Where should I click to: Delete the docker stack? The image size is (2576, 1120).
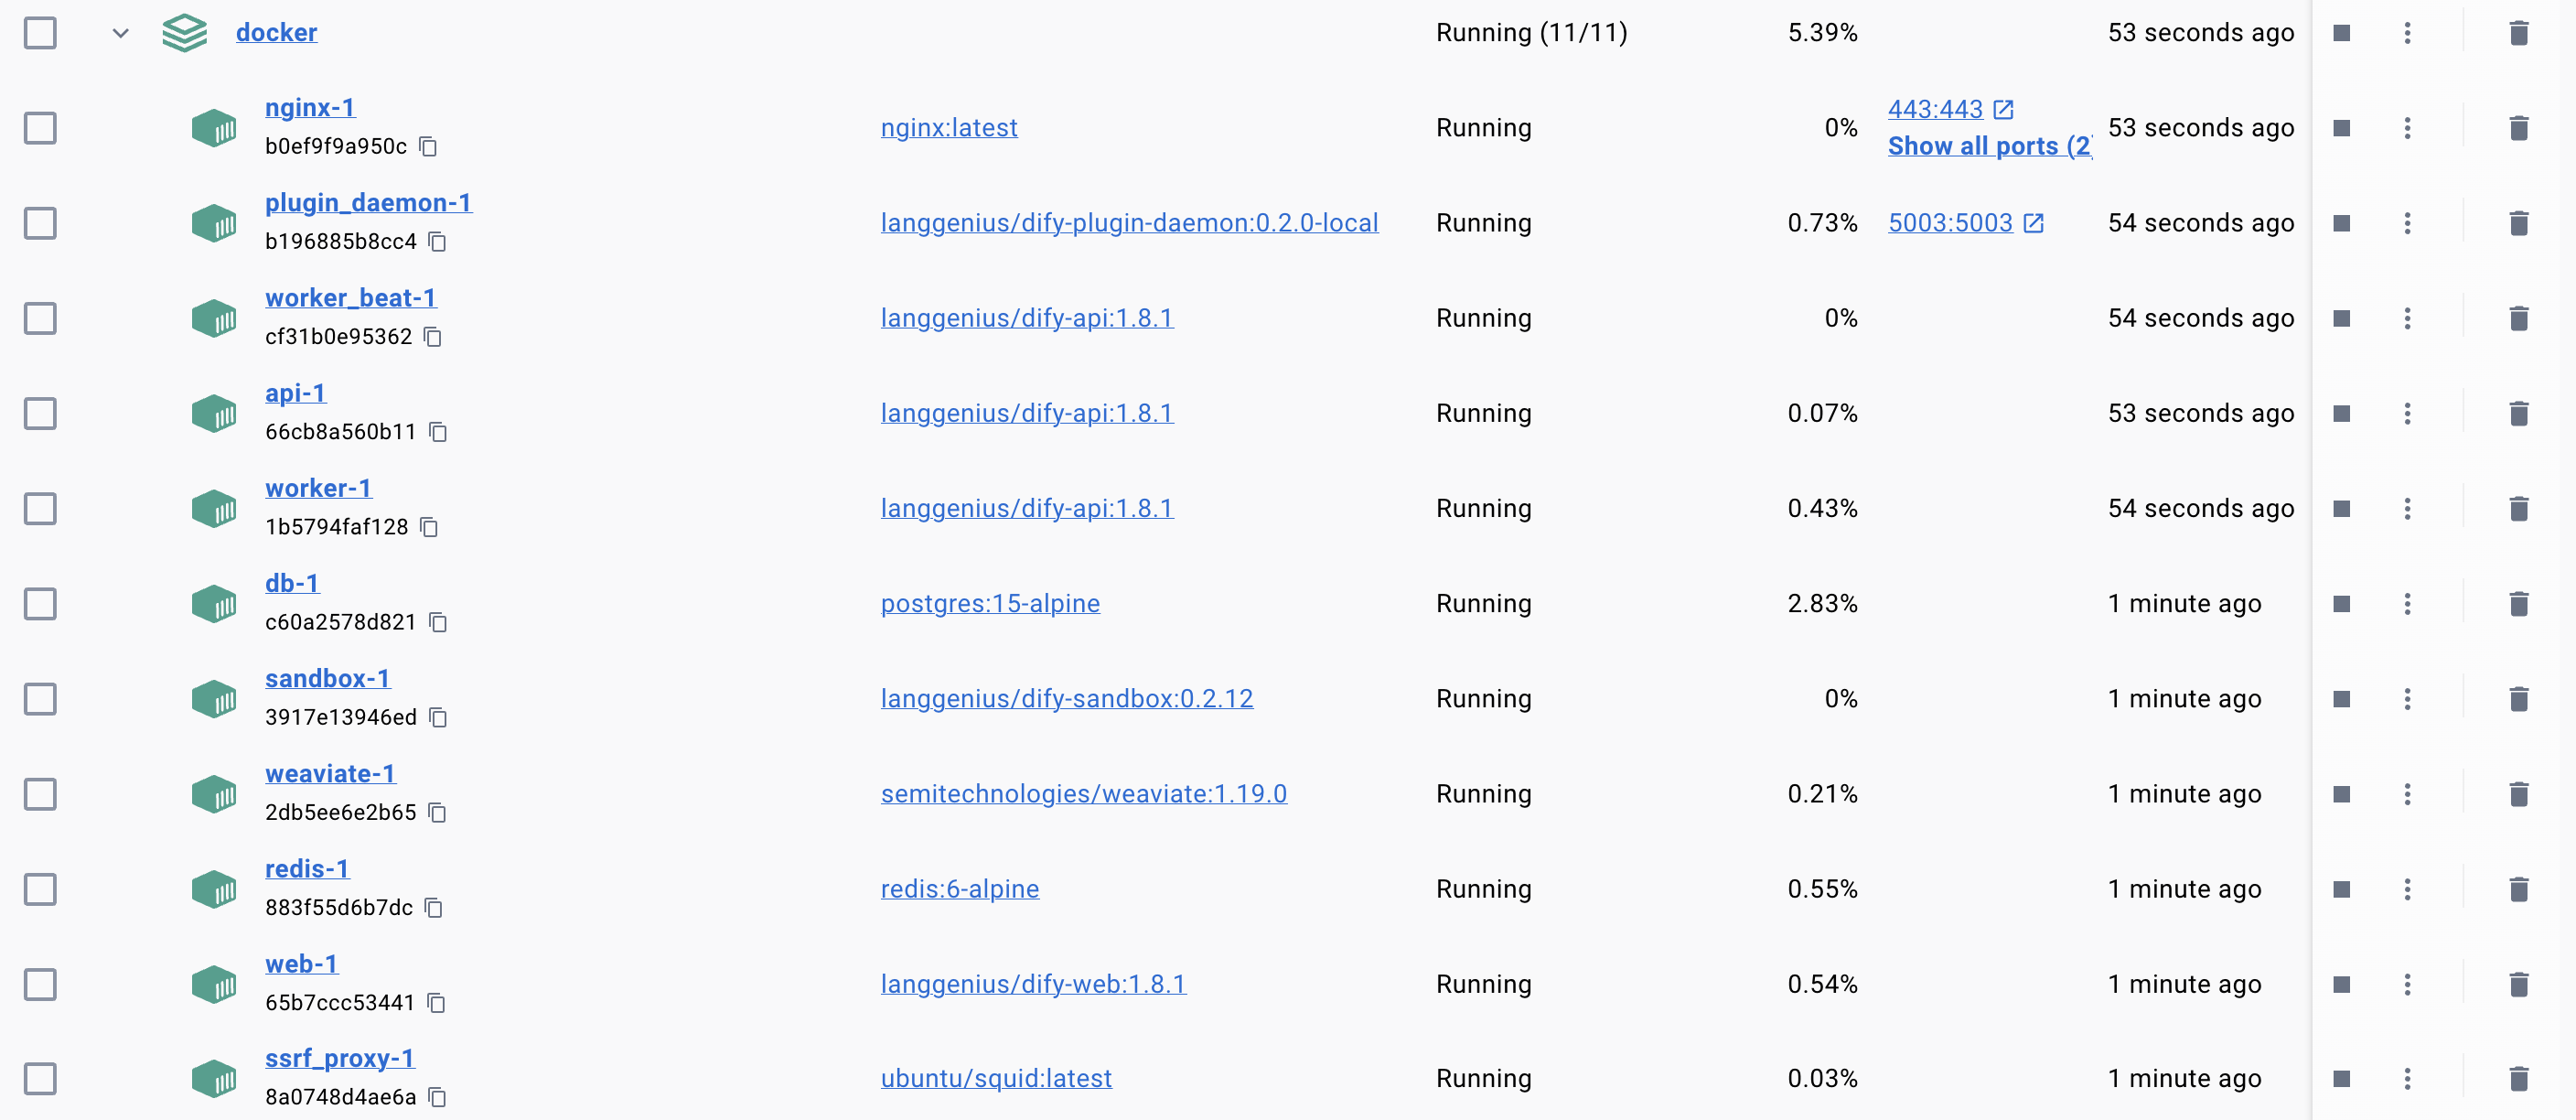(2518, 33)
